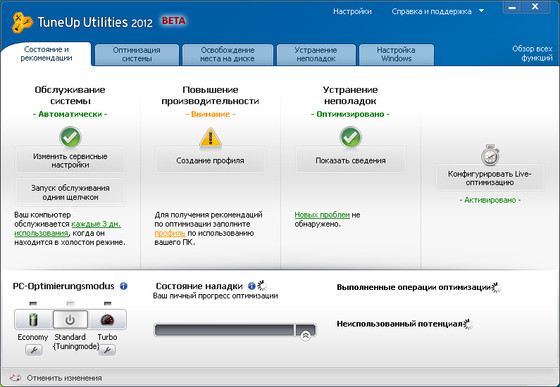Select Standard mode power toggle

(x=70, y=319)
